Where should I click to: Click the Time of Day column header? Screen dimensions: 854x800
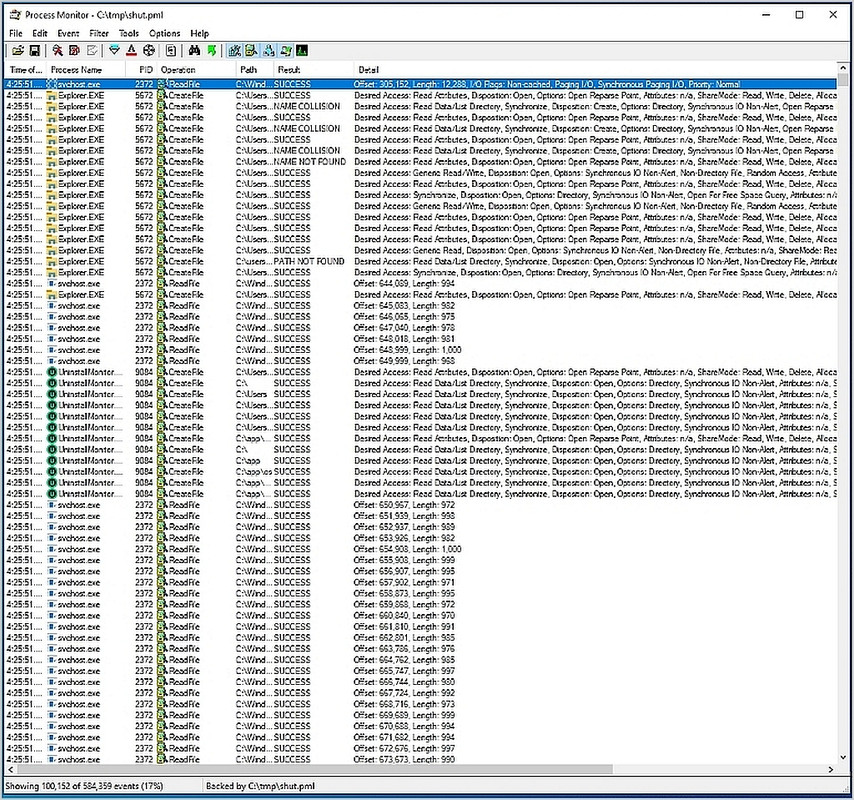click(25, 70)
